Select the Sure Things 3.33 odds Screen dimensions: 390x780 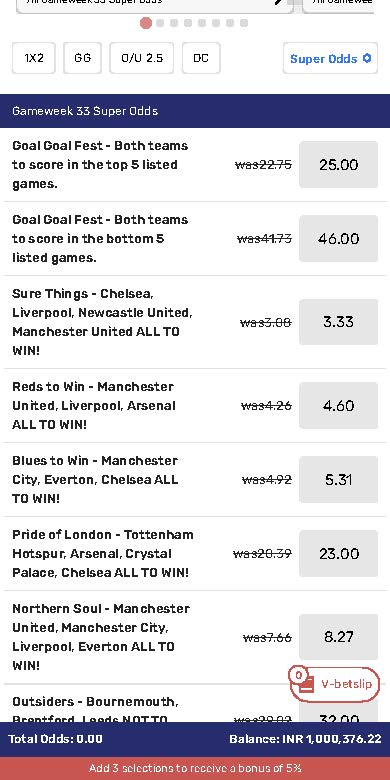pyautogui.click(x=338, y=322)
